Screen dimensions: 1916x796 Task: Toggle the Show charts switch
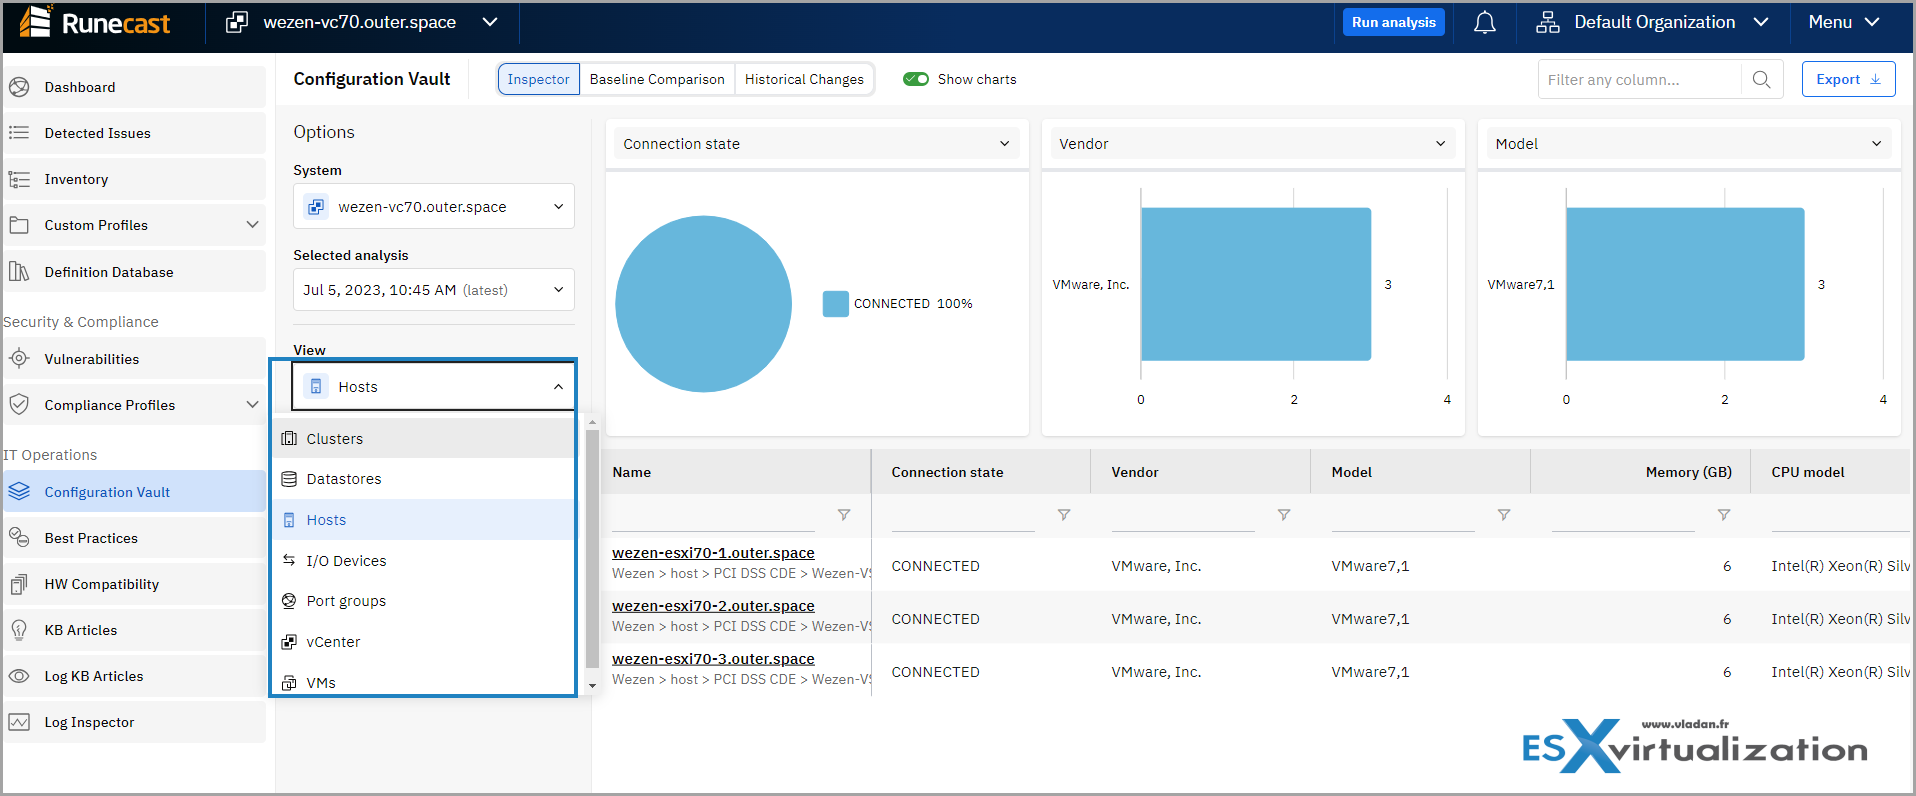coord(916,79)
